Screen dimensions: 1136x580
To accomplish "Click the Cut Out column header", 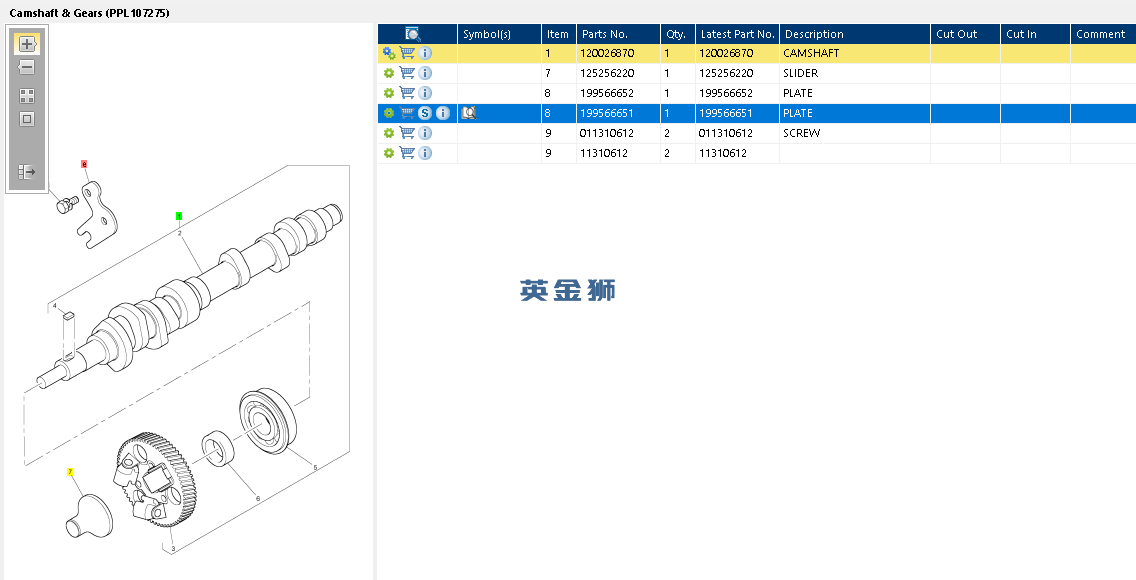I will coord(965,34).
